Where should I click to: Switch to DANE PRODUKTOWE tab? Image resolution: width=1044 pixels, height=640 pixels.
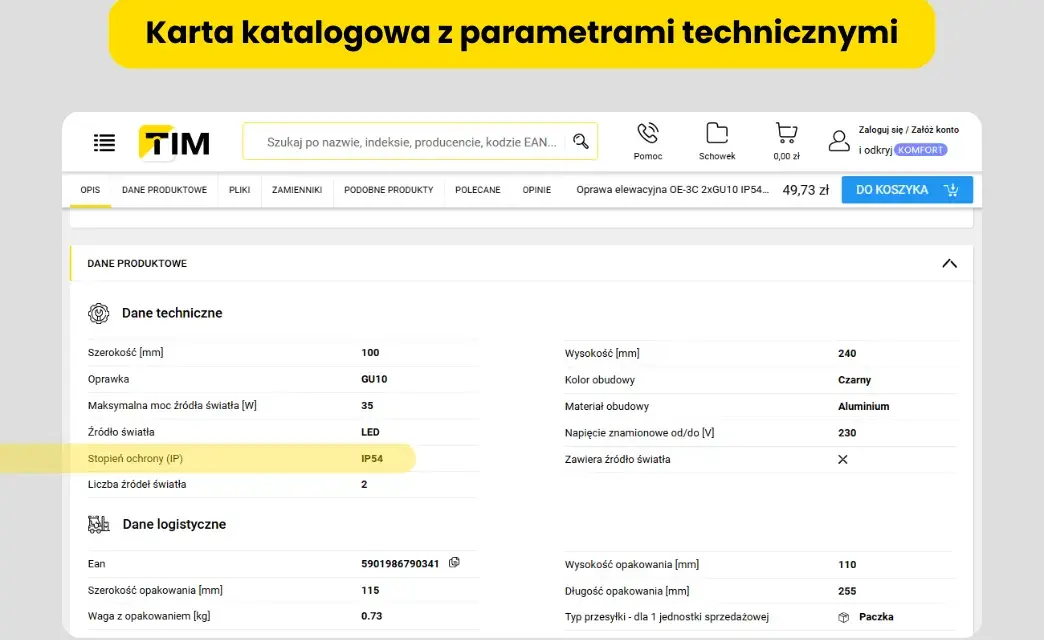(x=164, y=190)
